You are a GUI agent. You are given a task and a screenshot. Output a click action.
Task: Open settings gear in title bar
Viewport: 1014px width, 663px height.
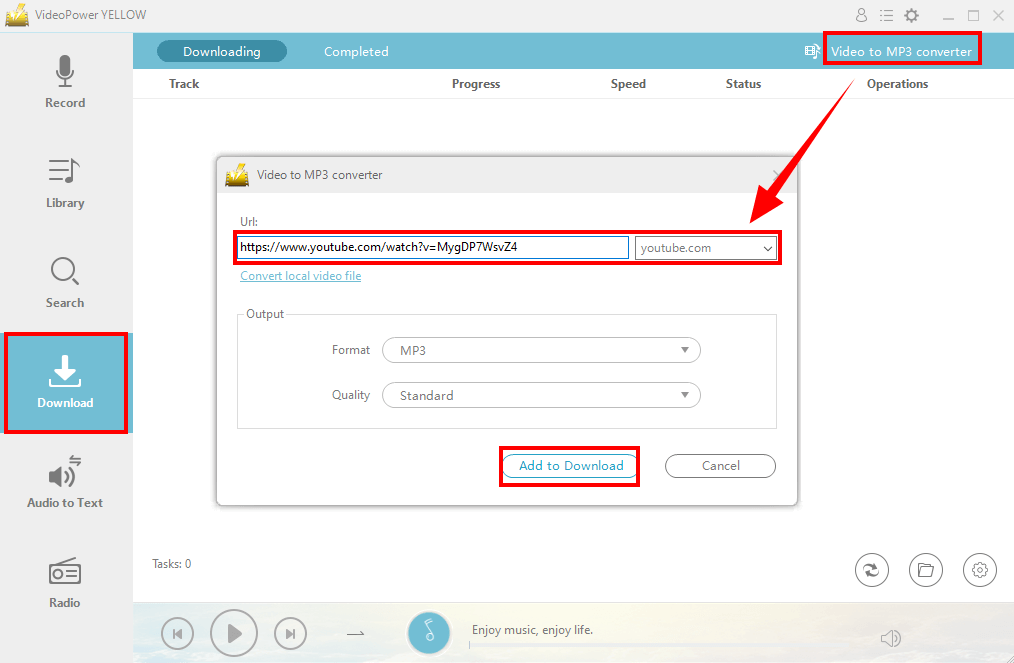(x=911, y=15)
